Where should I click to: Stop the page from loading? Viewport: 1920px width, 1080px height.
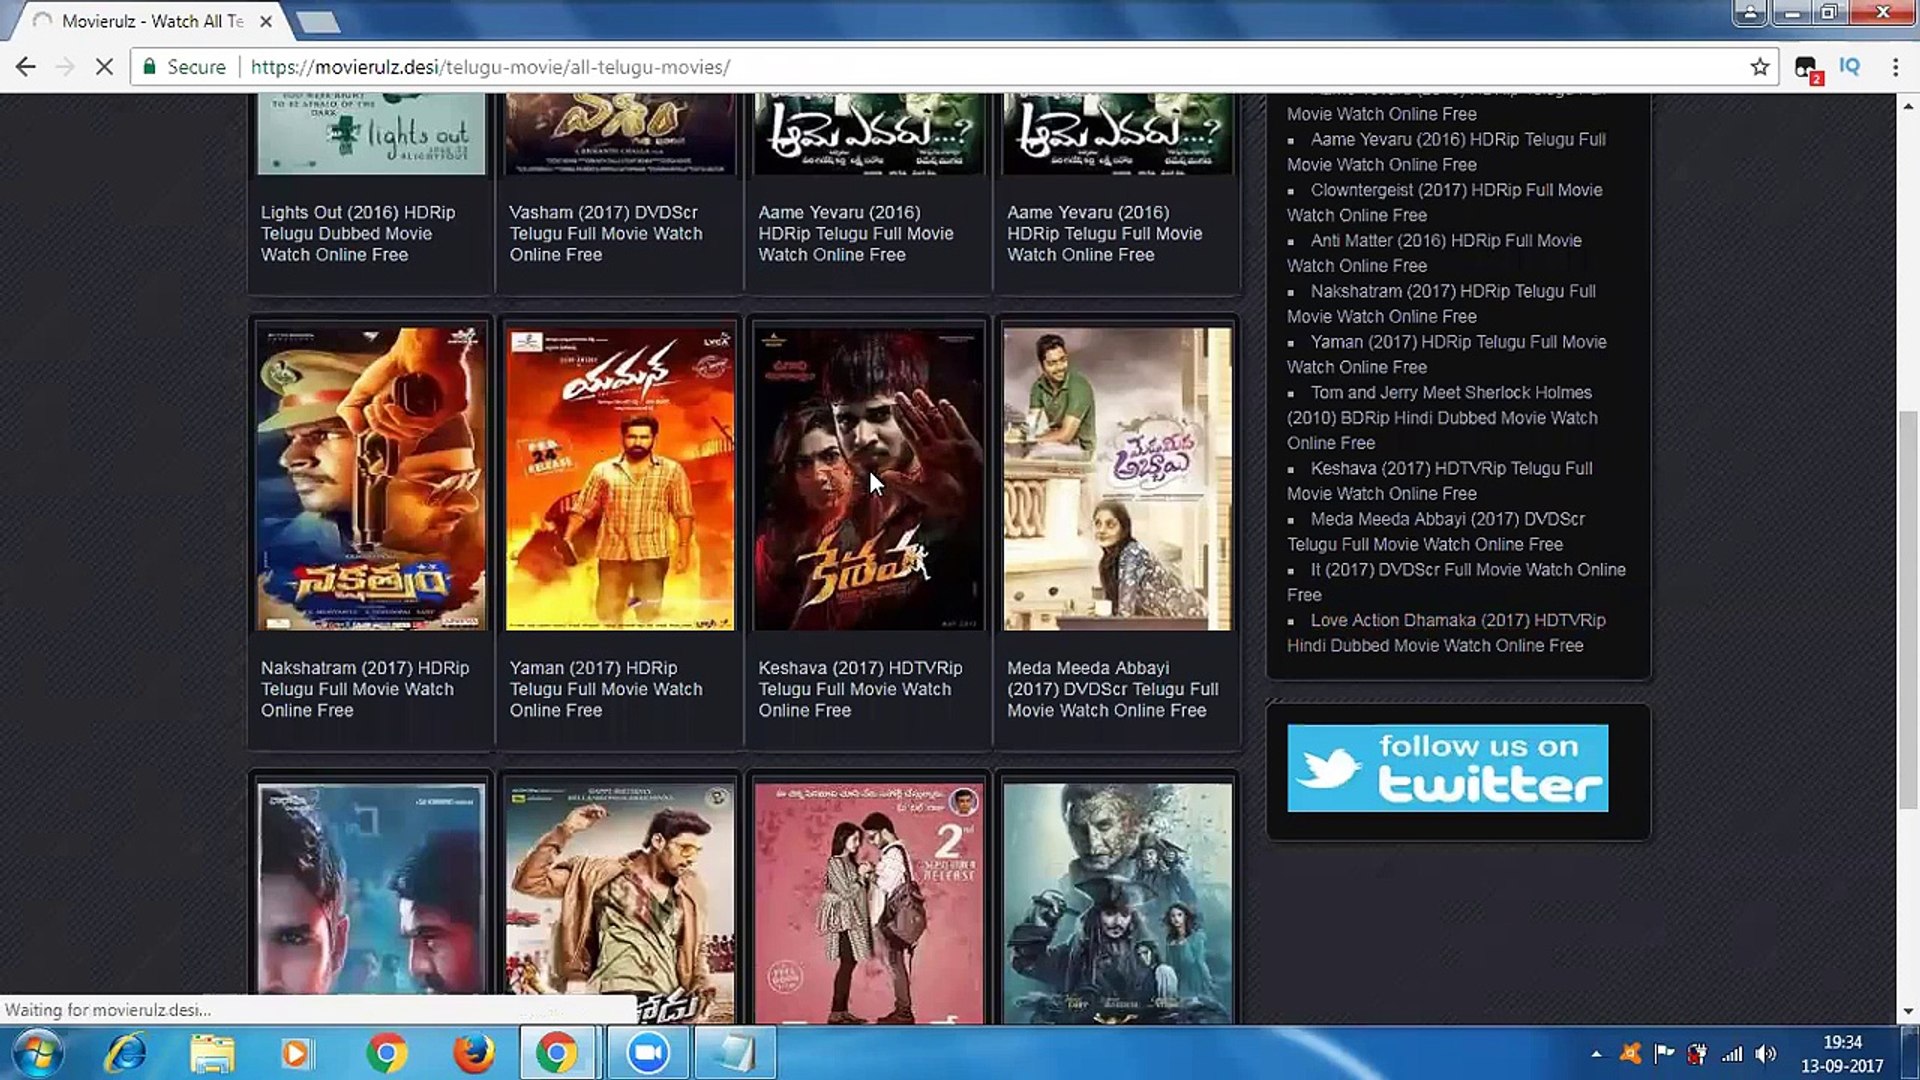pyautogui.click(x=104, y=67)
